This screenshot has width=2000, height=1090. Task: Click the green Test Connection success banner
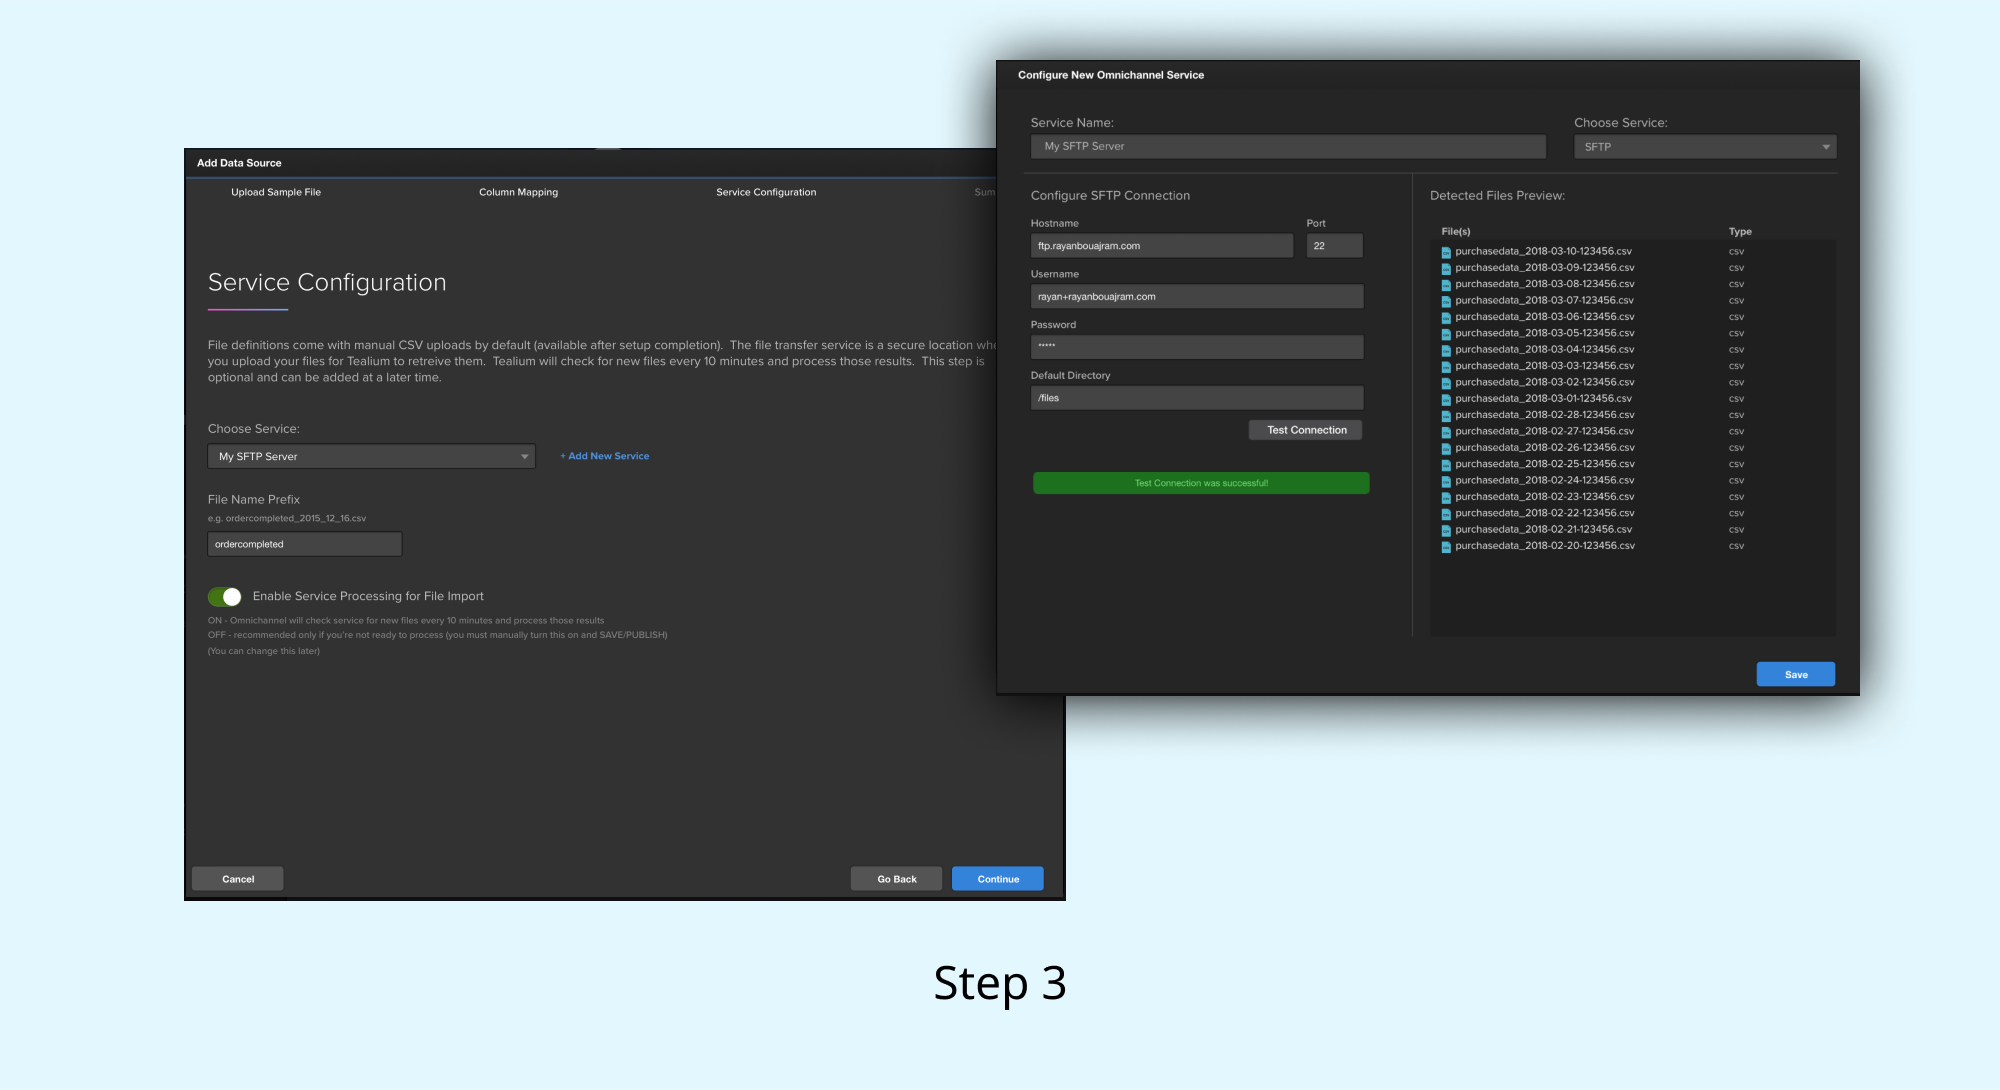pyautogui.click(x=1200, y=482)
